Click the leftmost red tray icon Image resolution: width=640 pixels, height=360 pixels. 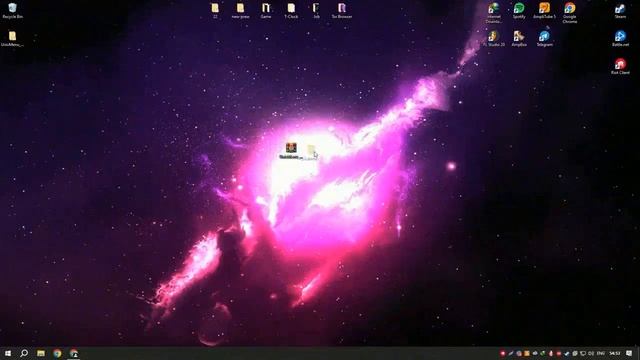tap(502, 353)
